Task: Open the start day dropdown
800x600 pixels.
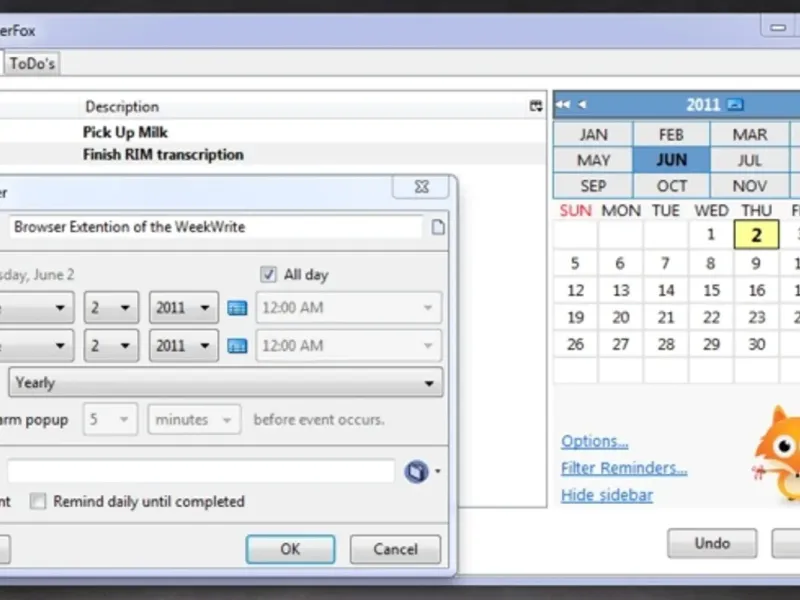Action: [x=111, y=308]
